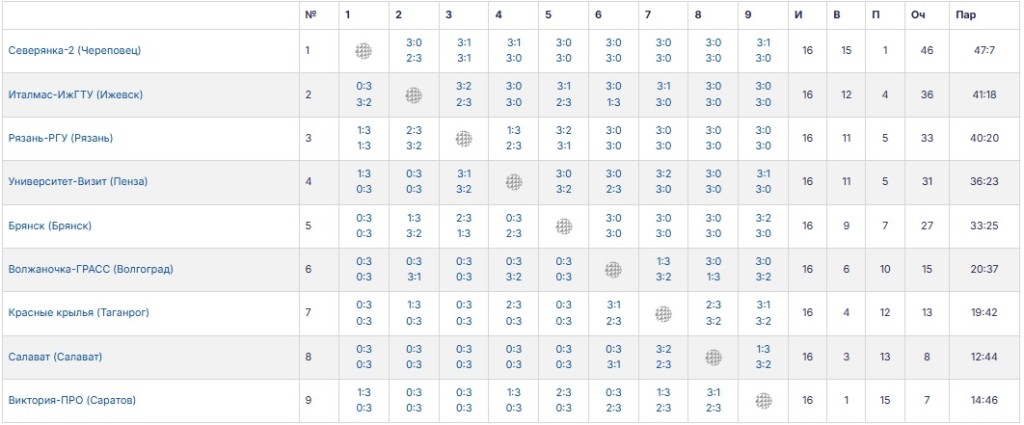Image resolution: width=1024 pixels, height=425 pixels.
Task: Click the volleyball icon in Рязань-РГУ row
Action: click(464, 139)
